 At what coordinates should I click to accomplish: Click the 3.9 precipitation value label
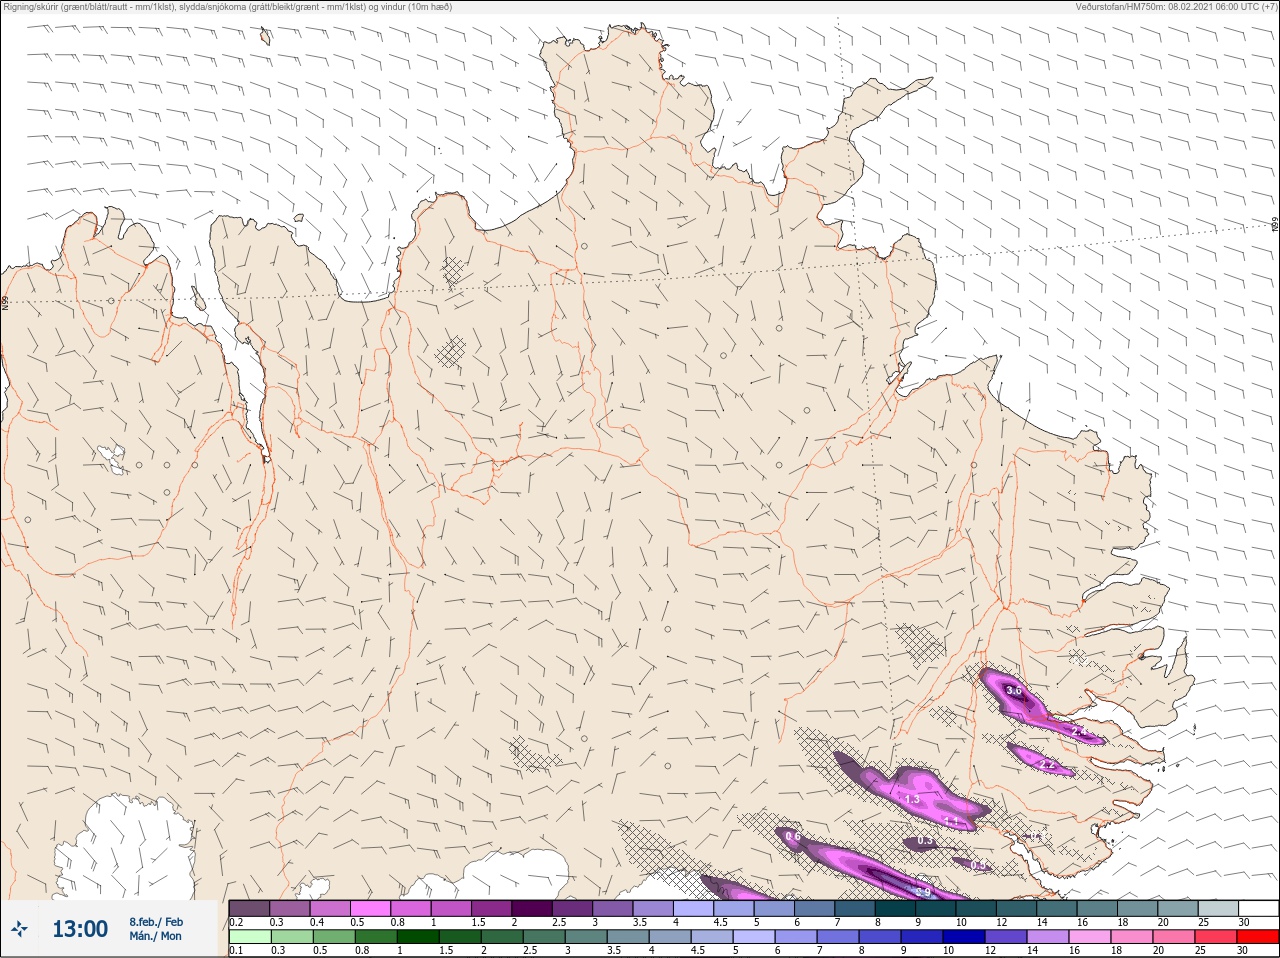pos(923,891)
